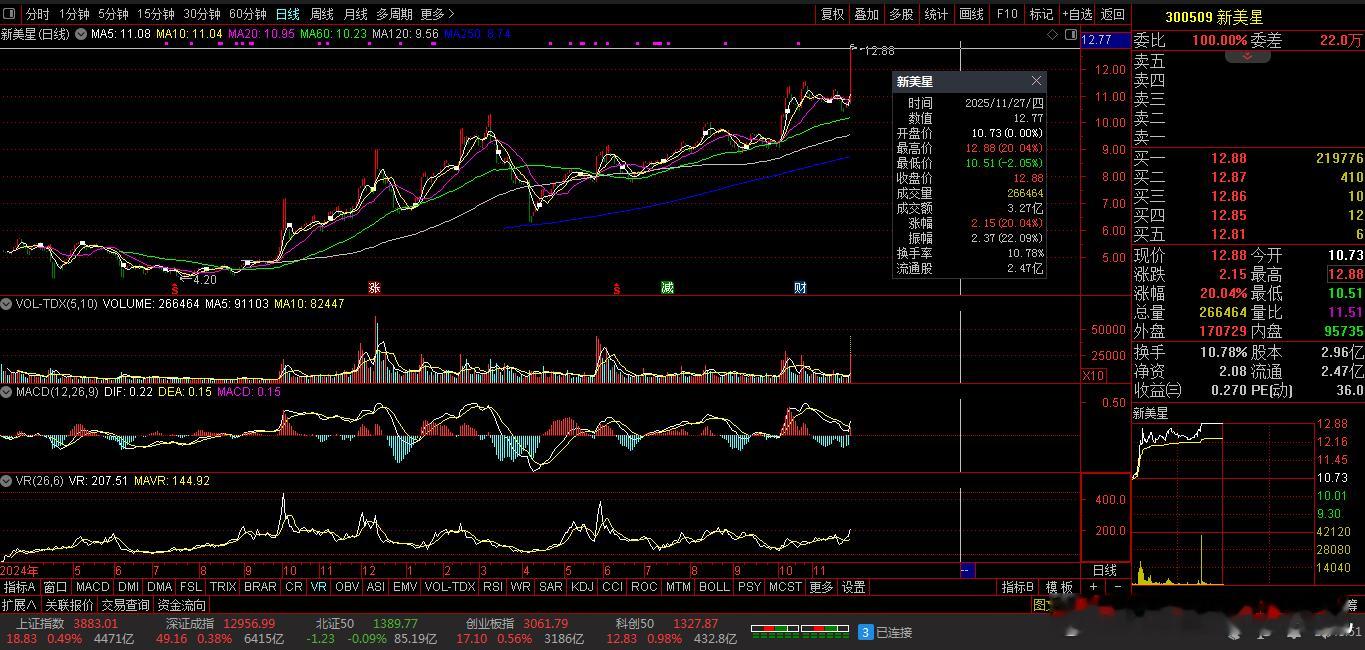Click the X10 volume scale label

point(1094,375)
